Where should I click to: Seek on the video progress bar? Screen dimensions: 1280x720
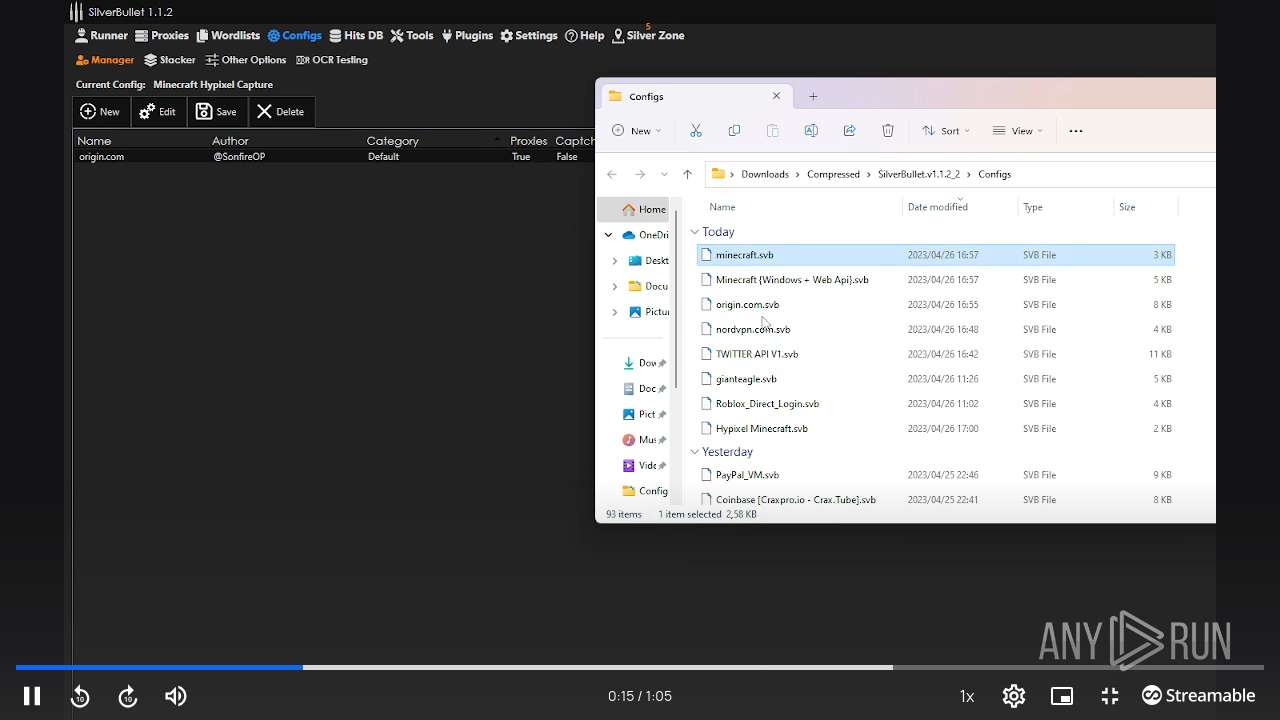[x=640, y=667]
